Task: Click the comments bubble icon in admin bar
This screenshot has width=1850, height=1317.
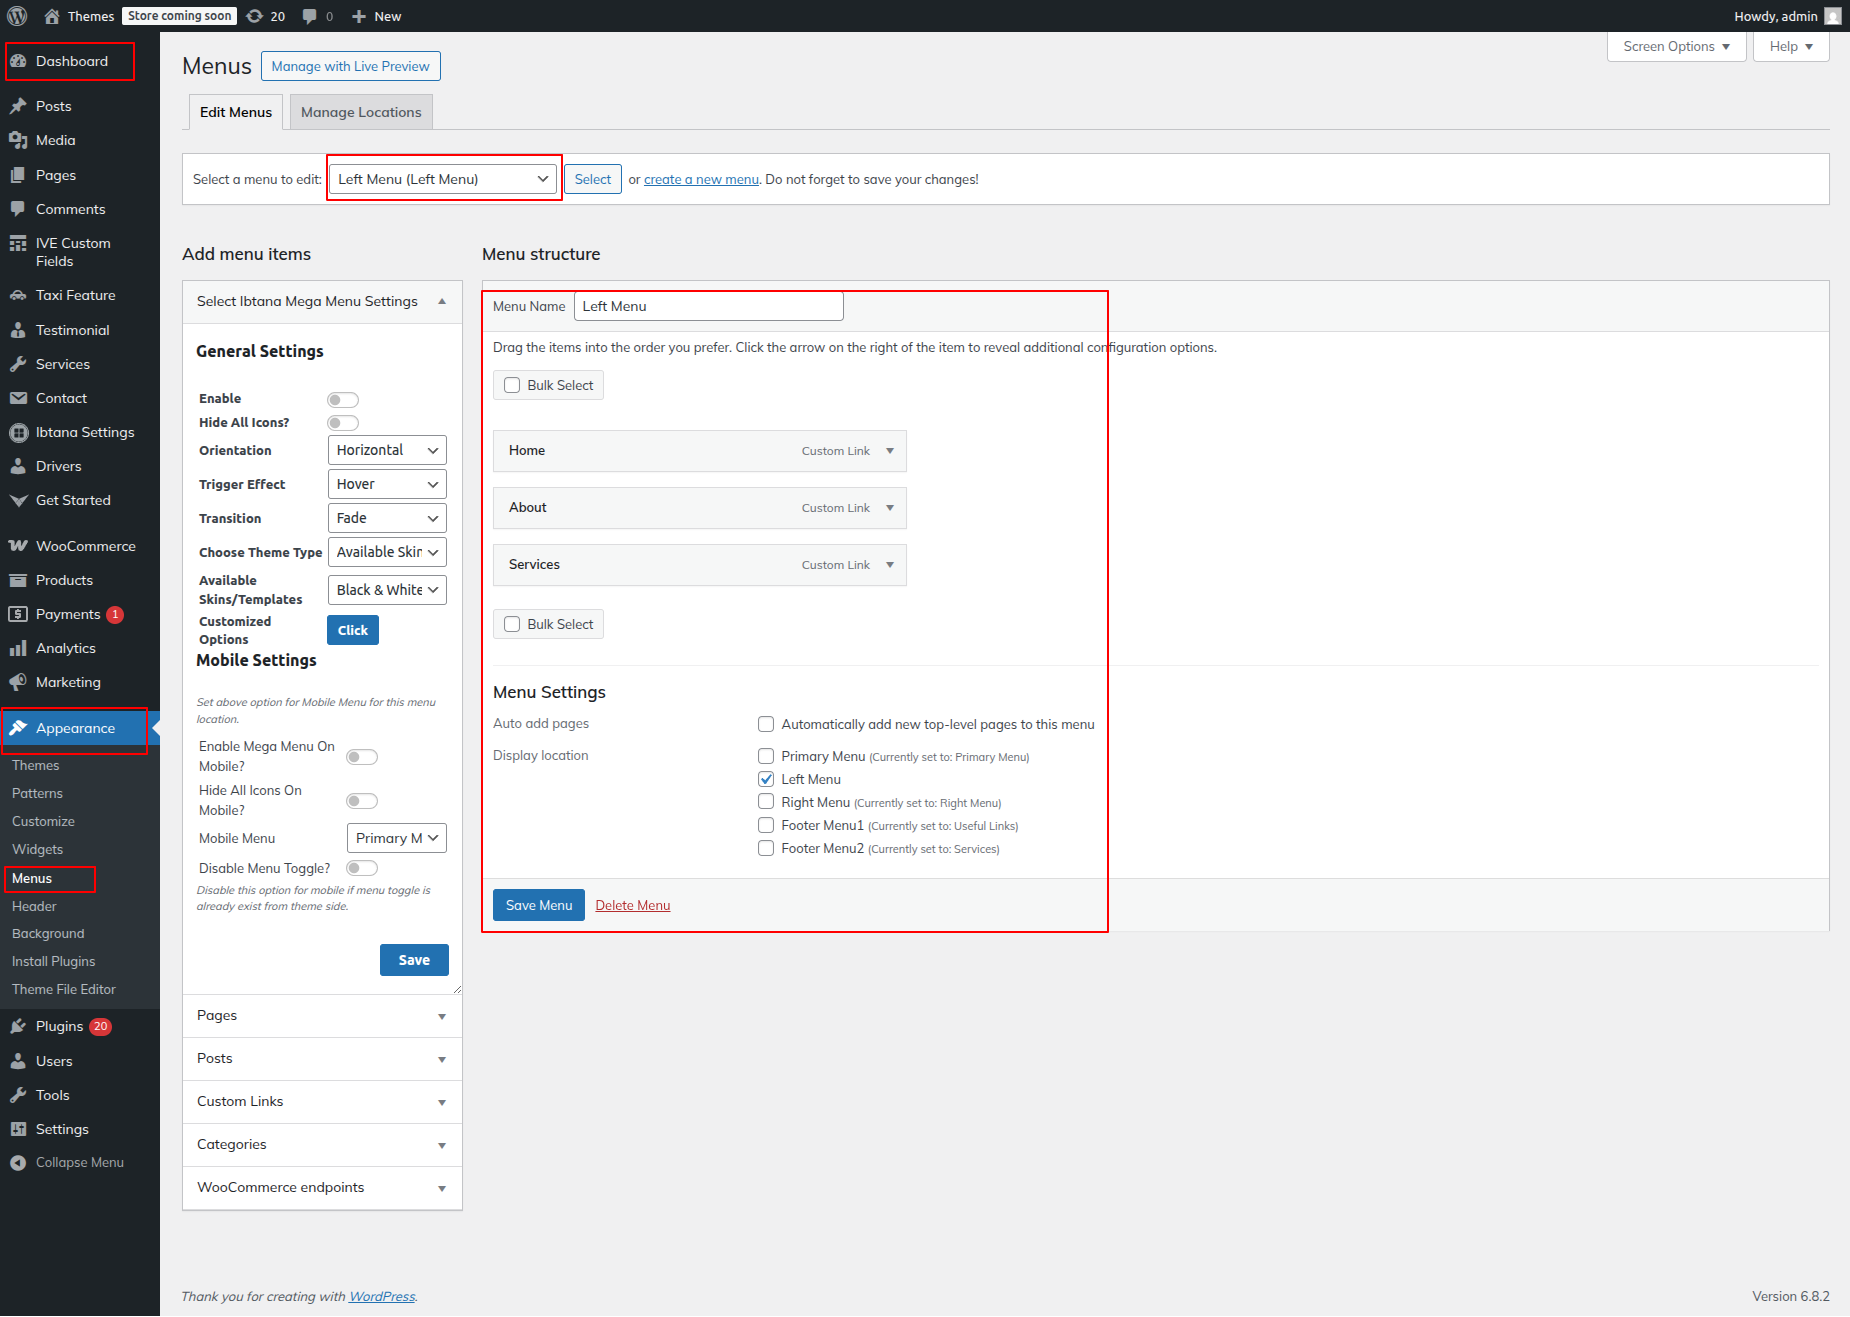Action: pos(311,16)
